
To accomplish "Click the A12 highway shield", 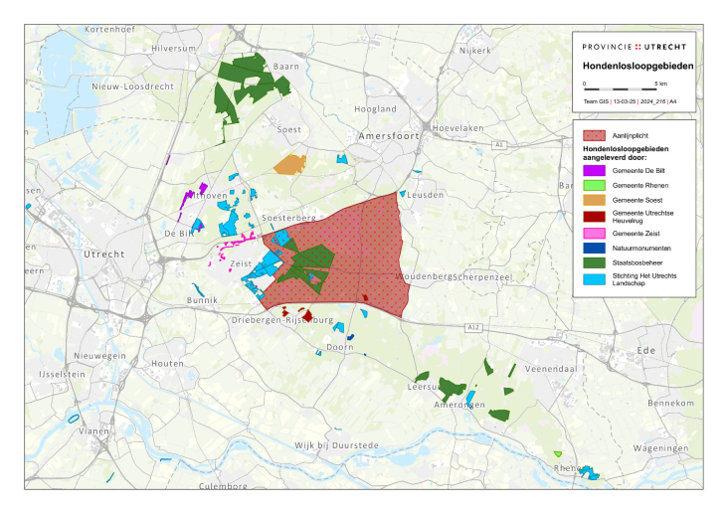I will pyautogui.click(x=473, y=328).
